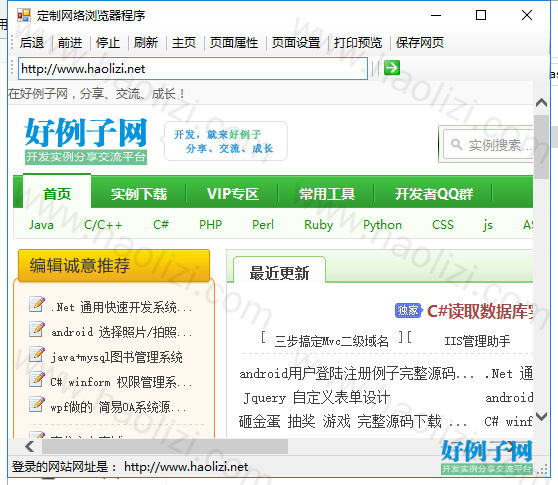Click pencil icon beside C# winform 权限管理系
The image size is (558, 485).
[x=37, y=379]
